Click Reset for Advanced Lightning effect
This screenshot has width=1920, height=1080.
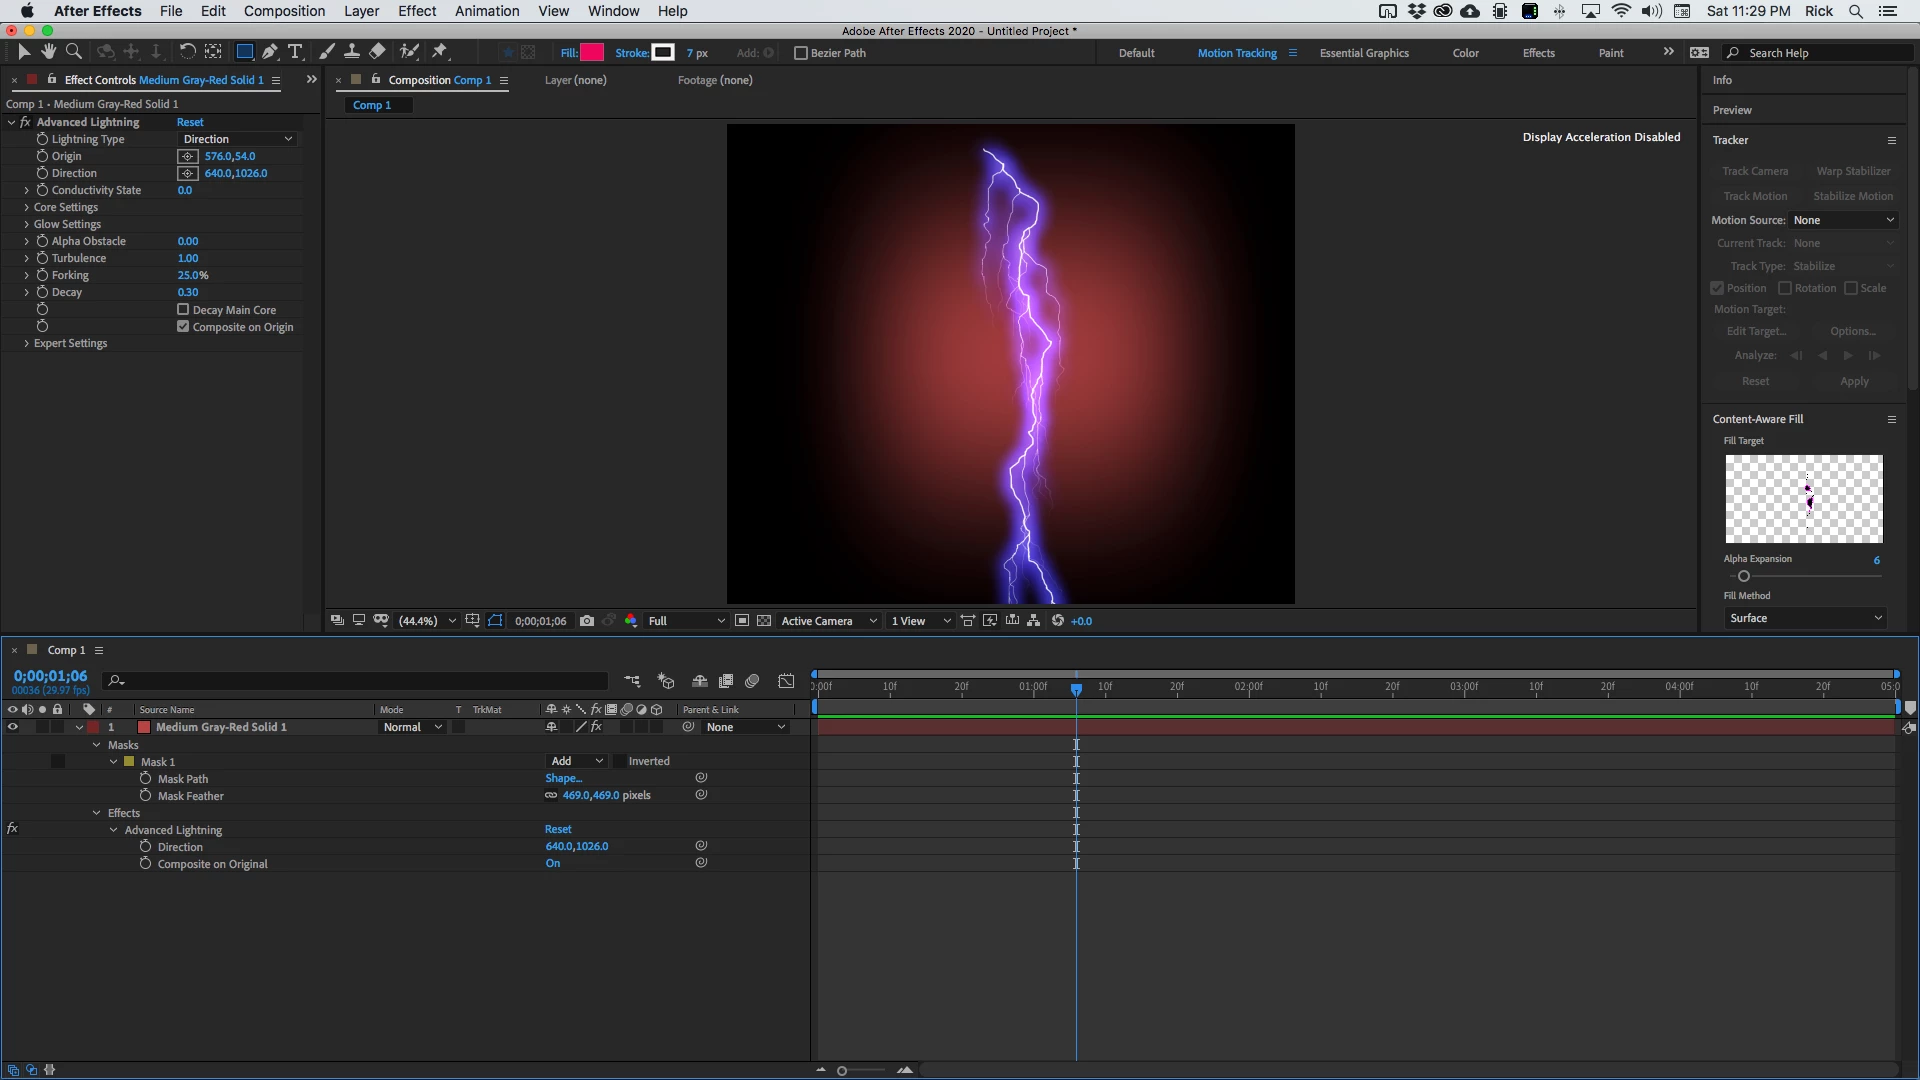click(x=190, y=122)
